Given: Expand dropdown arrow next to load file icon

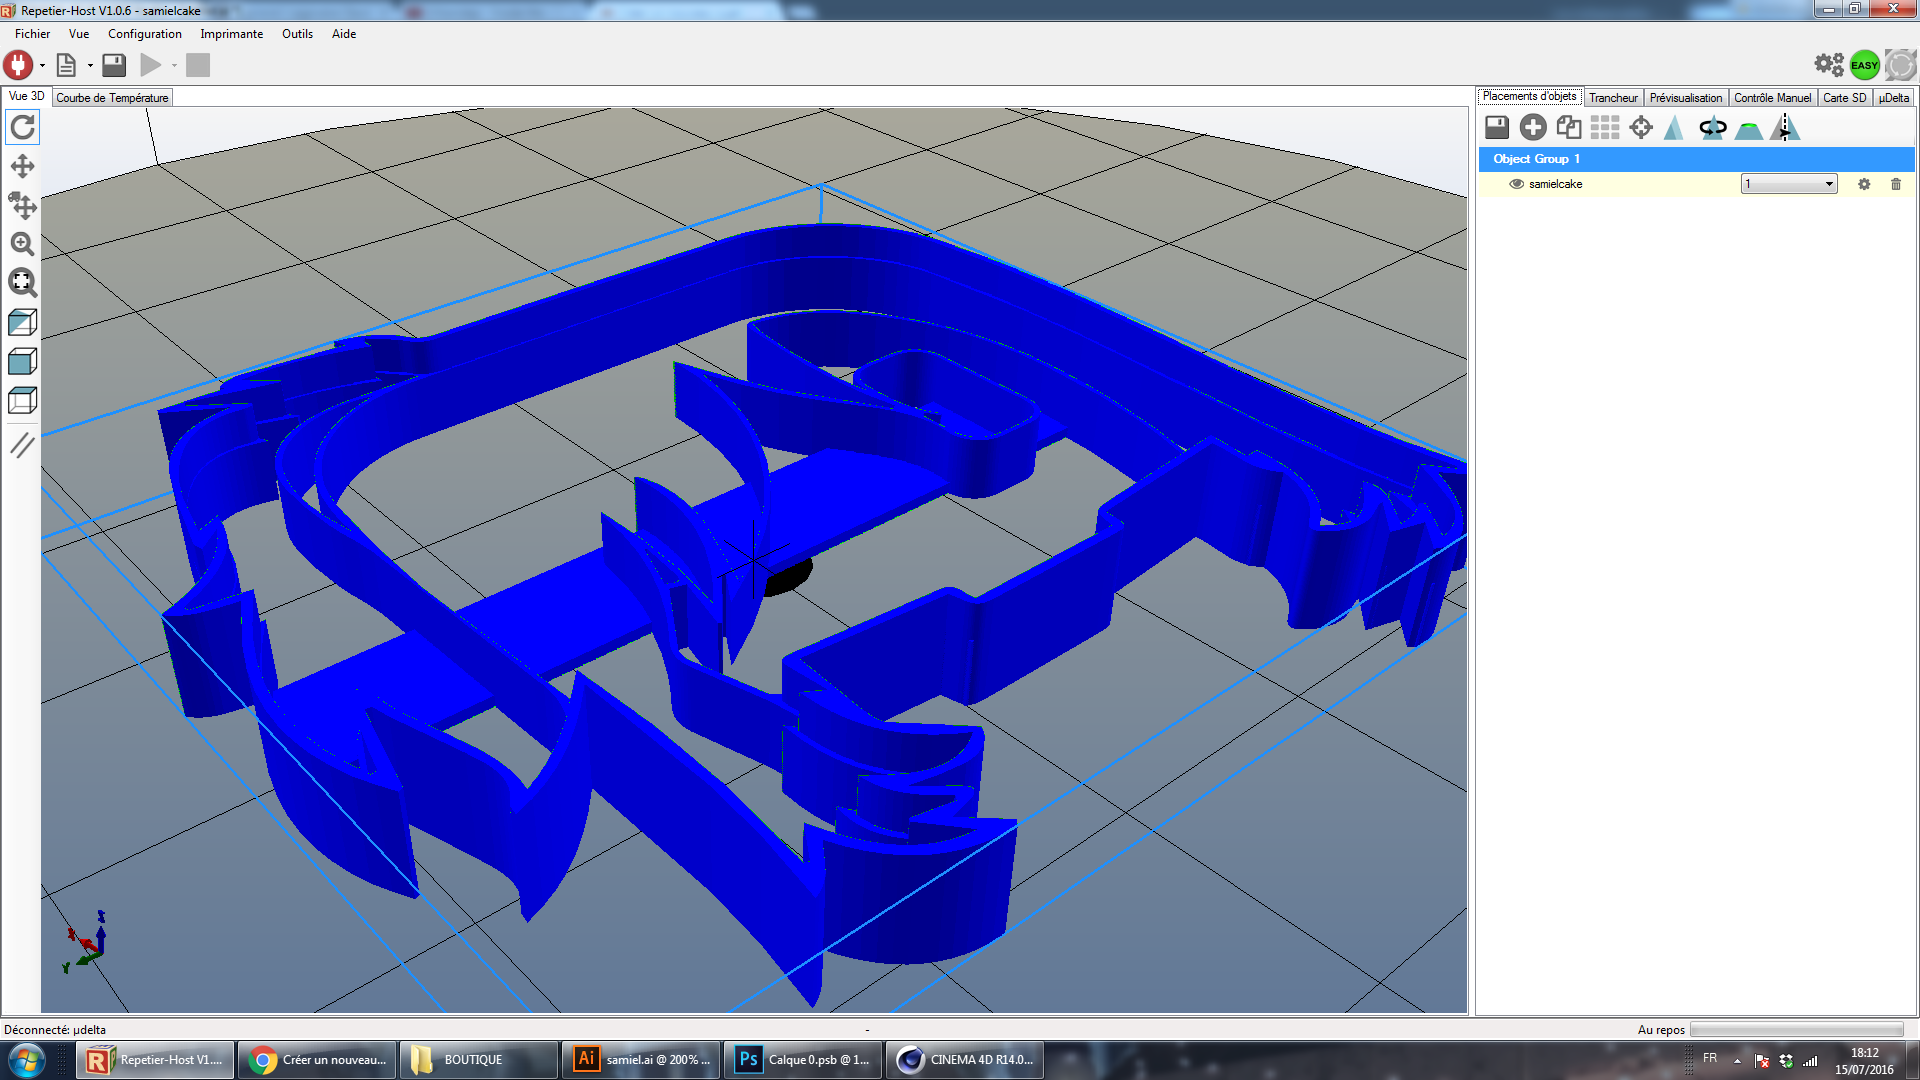Looking at the screenshot, I should point(90,66).
